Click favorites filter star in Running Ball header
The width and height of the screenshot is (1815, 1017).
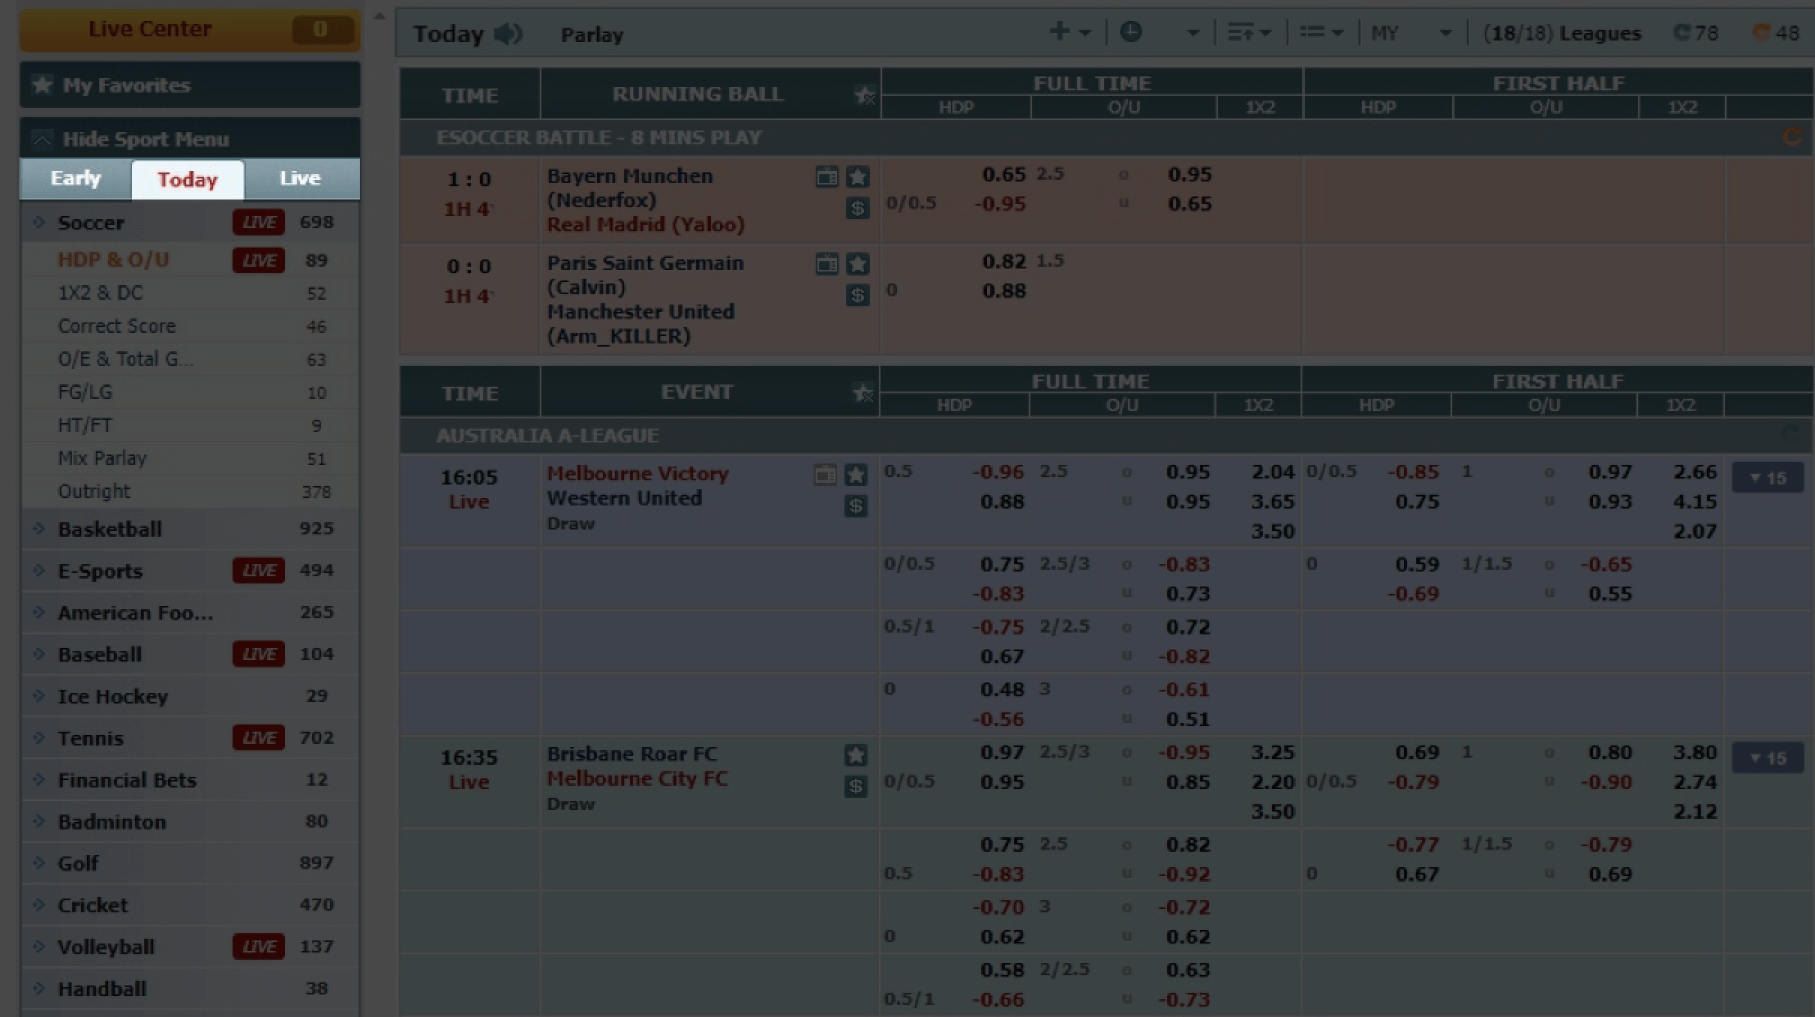[864, 95]
